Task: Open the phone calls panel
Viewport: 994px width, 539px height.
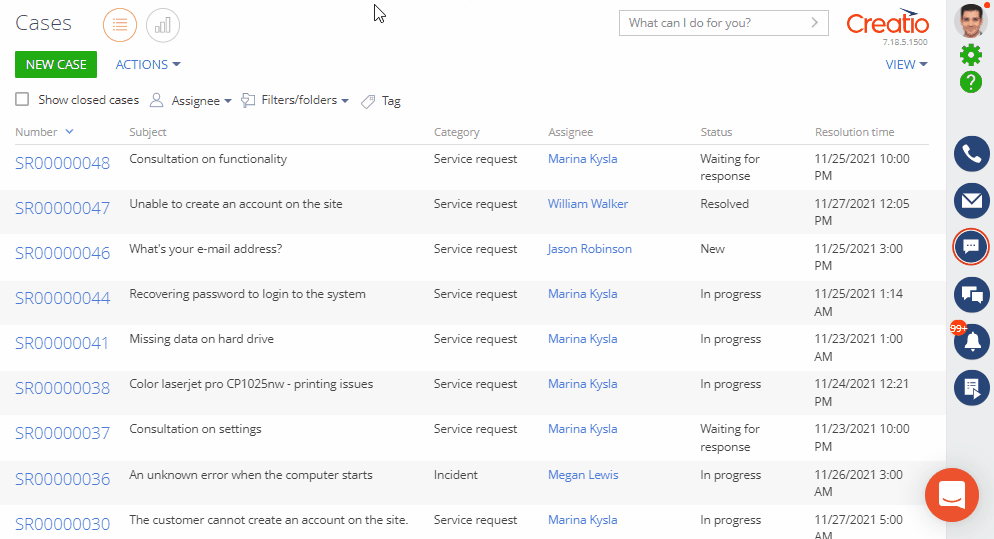Action: (x=971, y=154)
